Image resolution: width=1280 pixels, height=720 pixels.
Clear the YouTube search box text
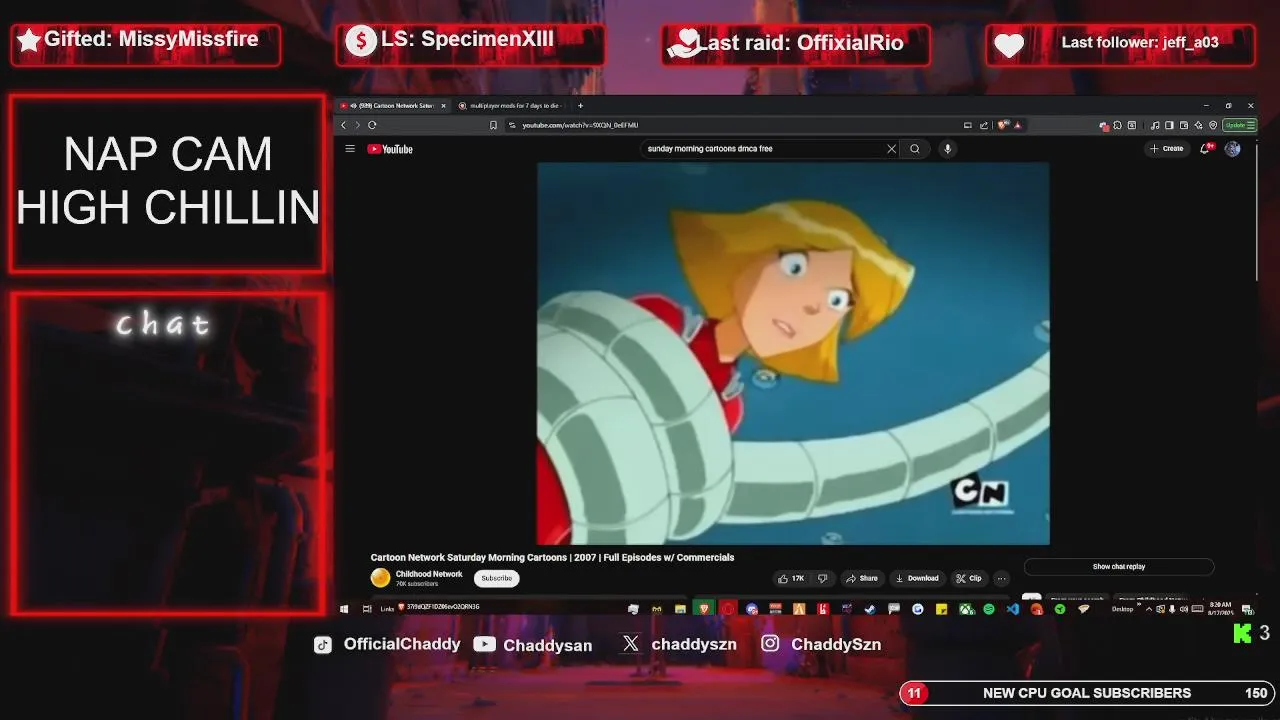[891, 149]
